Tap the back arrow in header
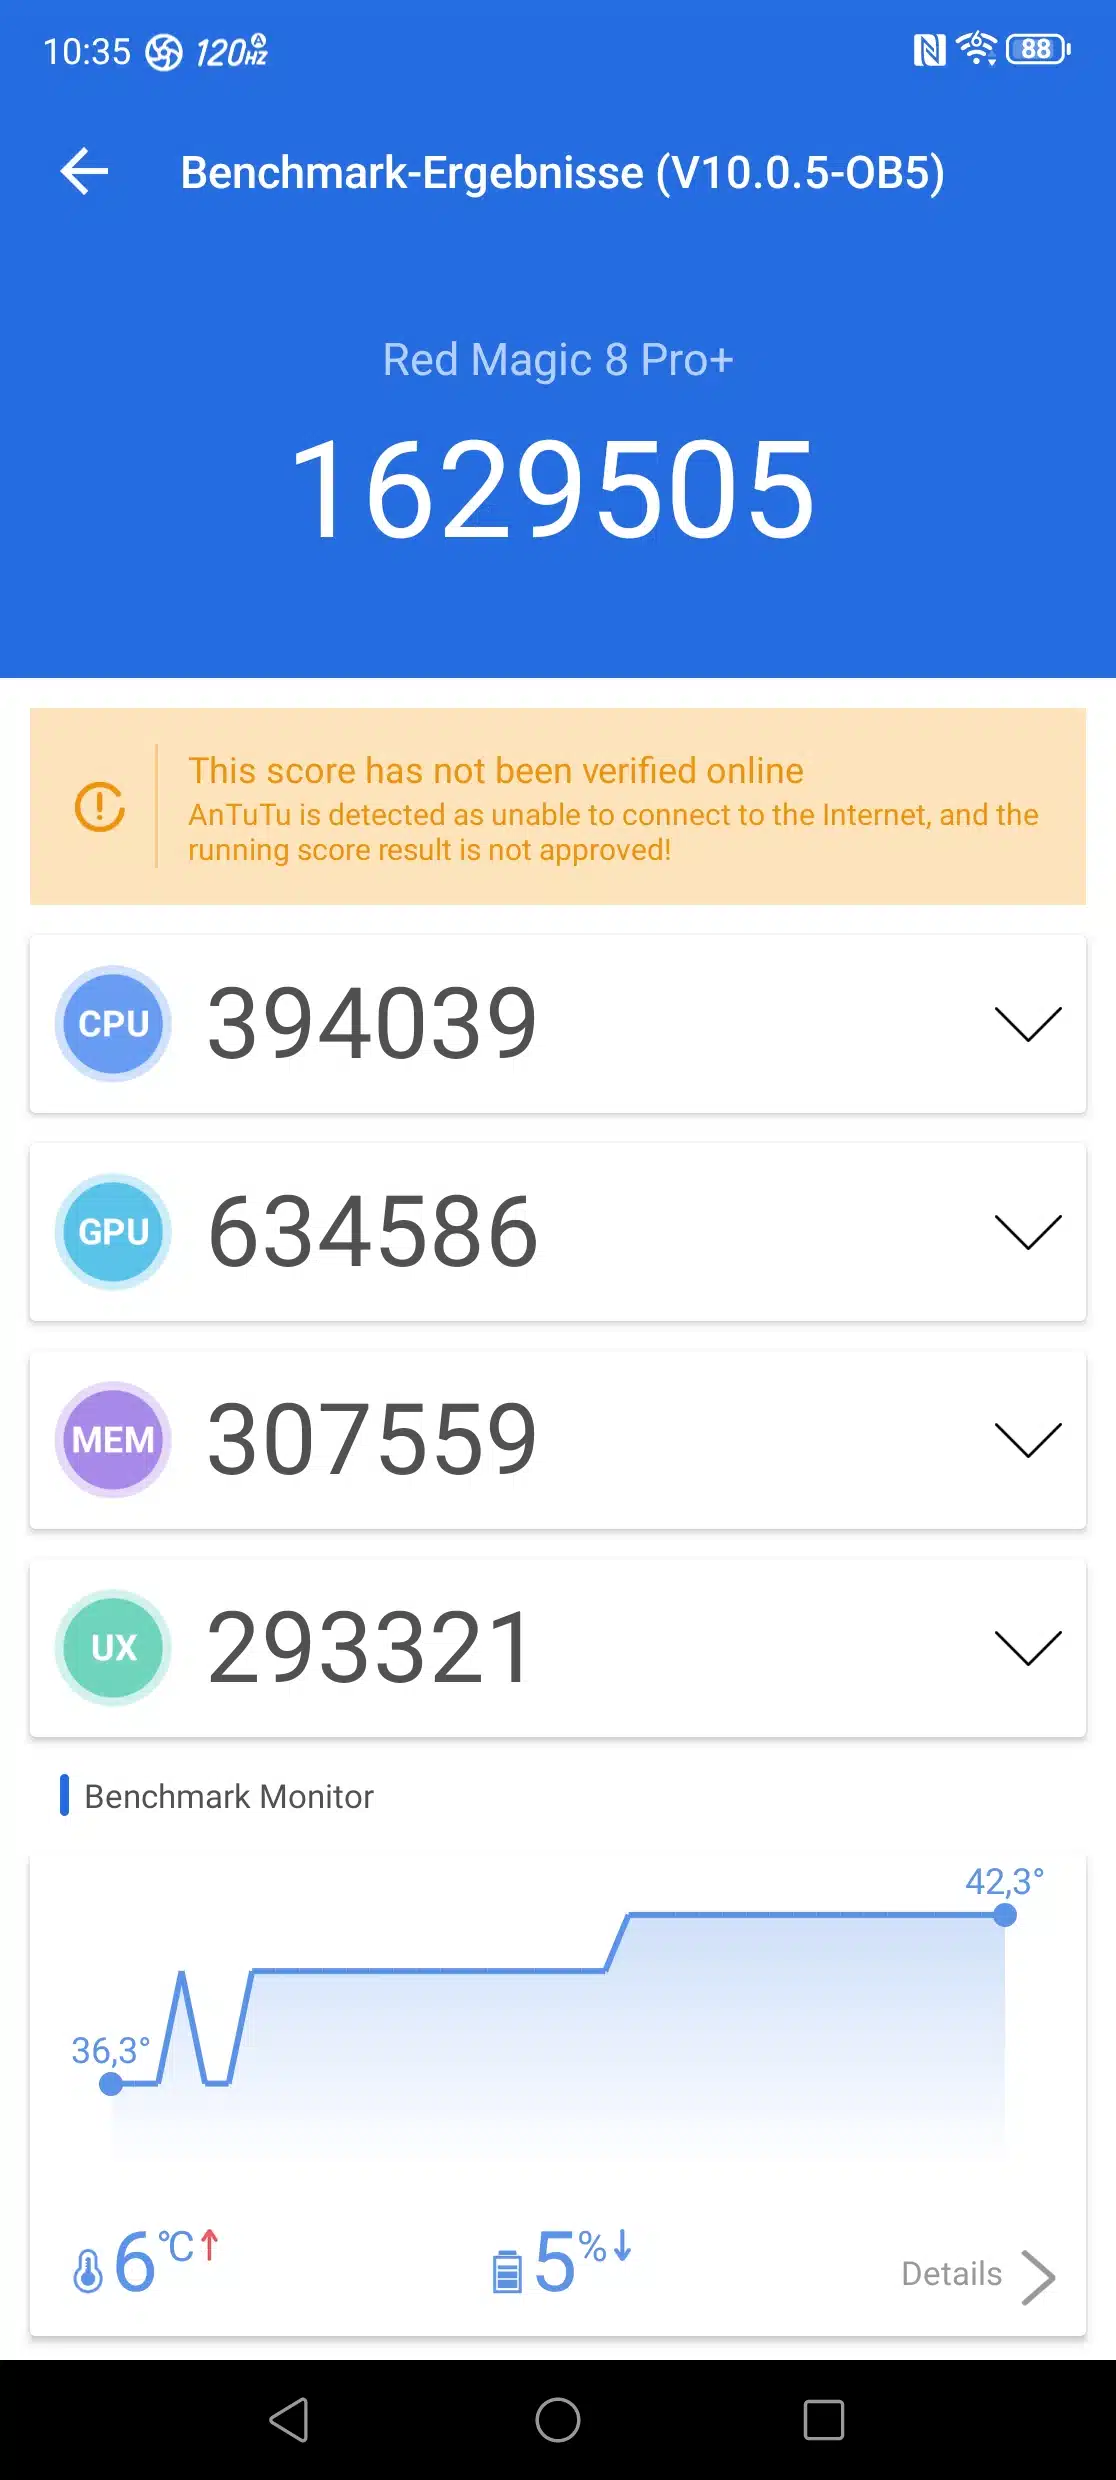Image resolution: width=1116 pixels, height=2480 pixels. tap(84, 172)
